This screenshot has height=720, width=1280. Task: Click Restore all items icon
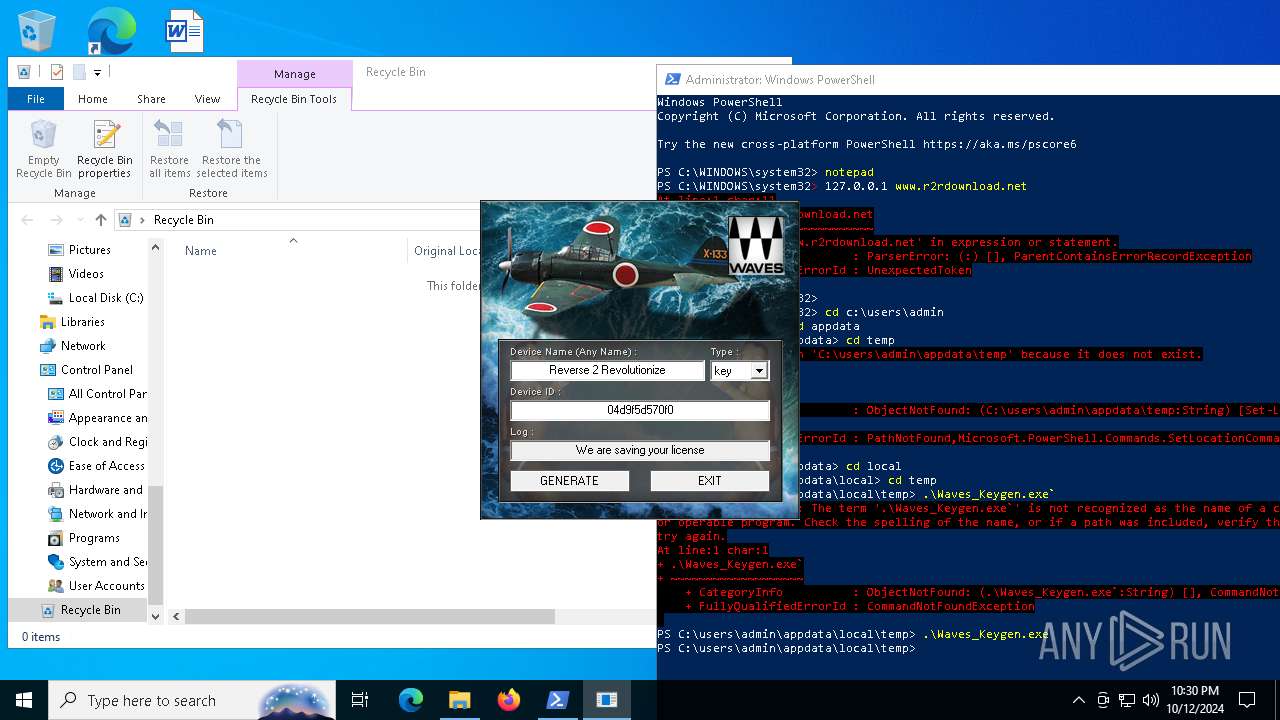tap(169, 149)
